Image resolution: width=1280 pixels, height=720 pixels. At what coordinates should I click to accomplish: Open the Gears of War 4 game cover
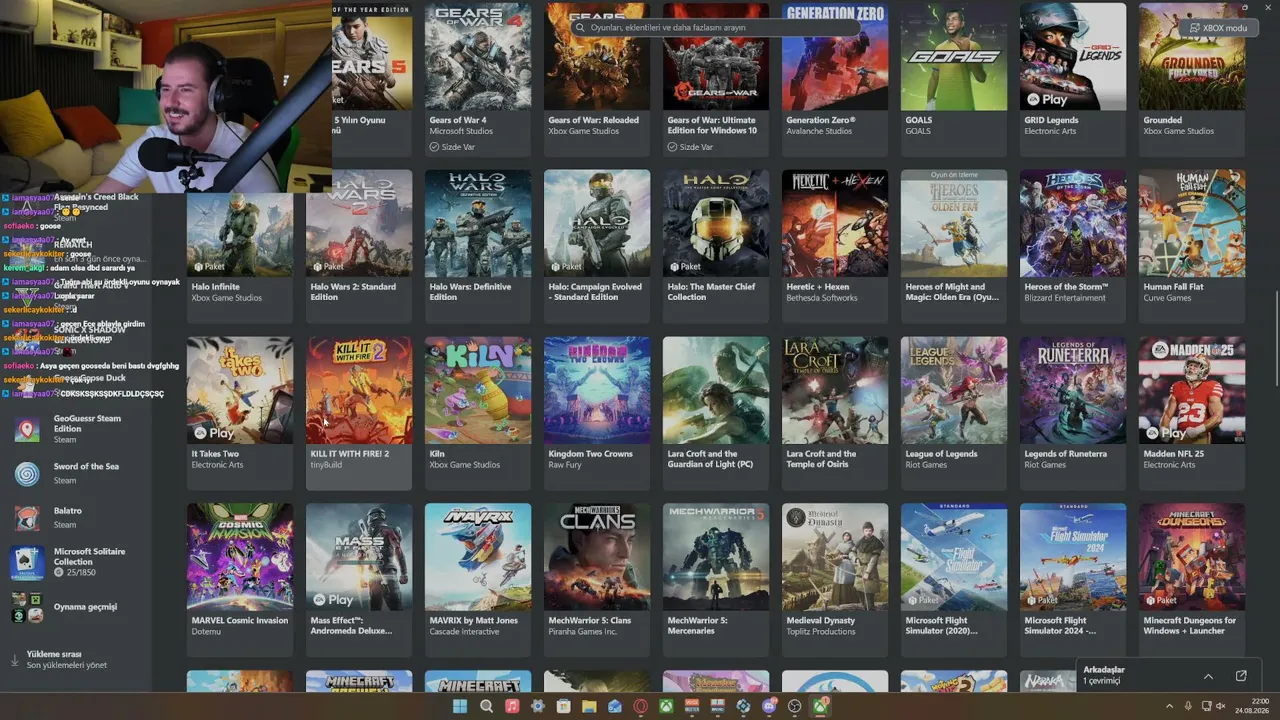point(478,57)
